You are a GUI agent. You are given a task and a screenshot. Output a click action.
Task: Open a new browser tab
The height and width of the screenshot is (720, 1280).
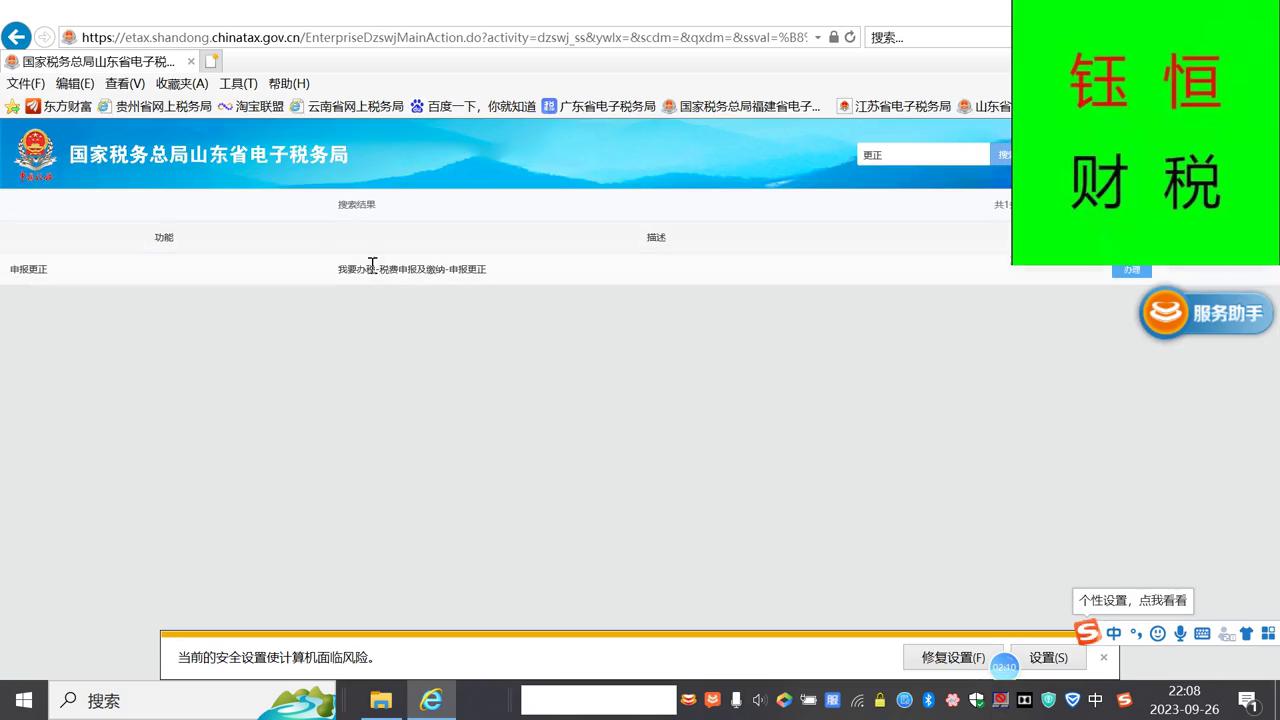click(x=212, y=62)
